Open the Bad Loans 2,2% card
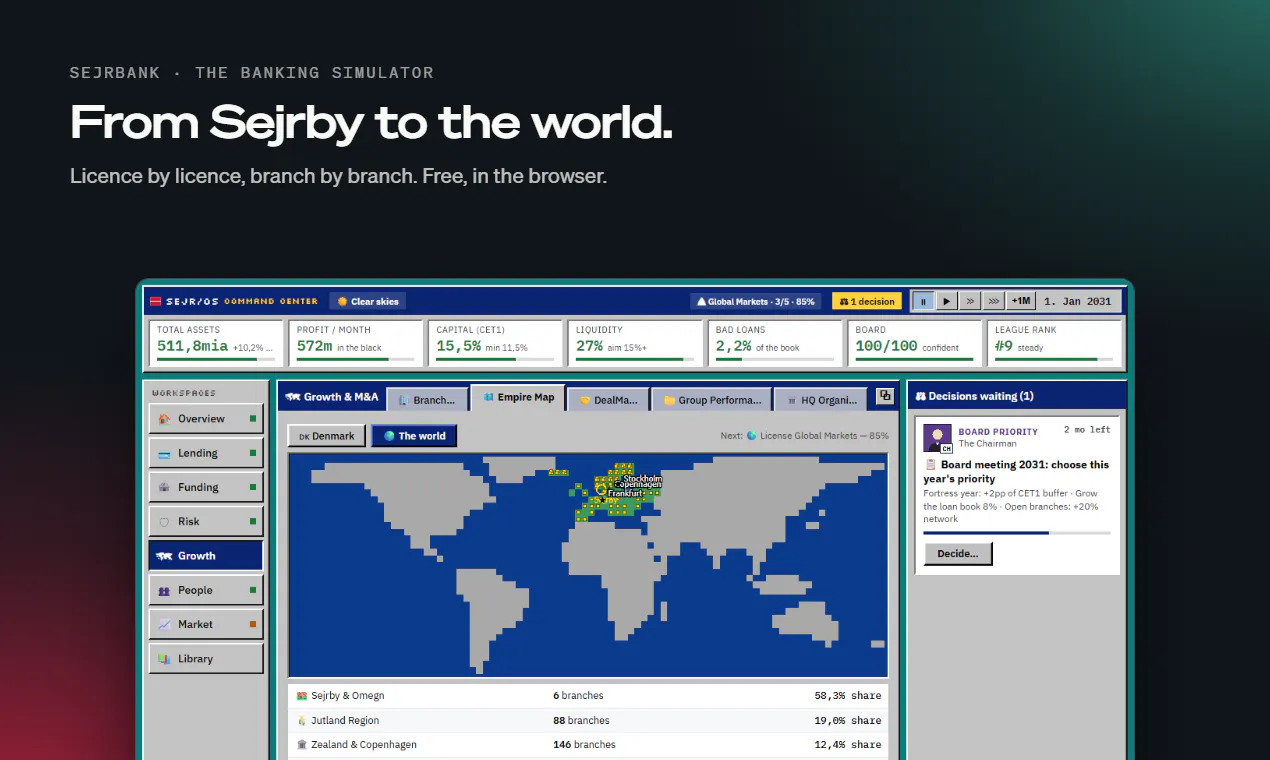 point(775,343)
